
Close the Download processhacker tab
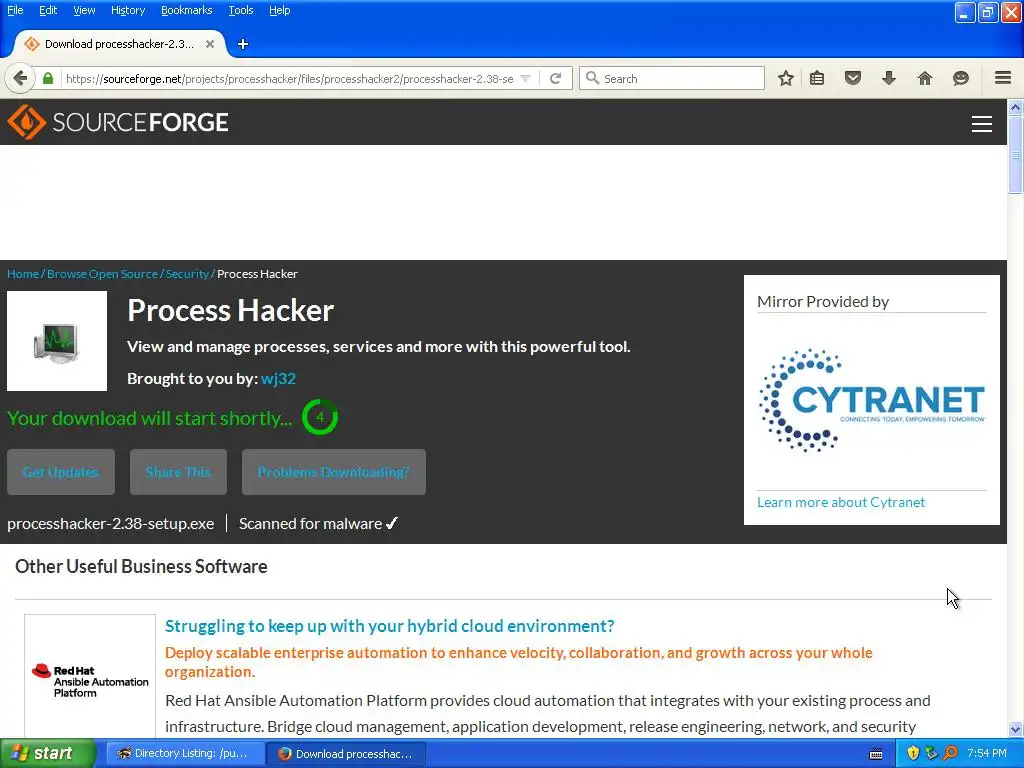pos(210,44)
